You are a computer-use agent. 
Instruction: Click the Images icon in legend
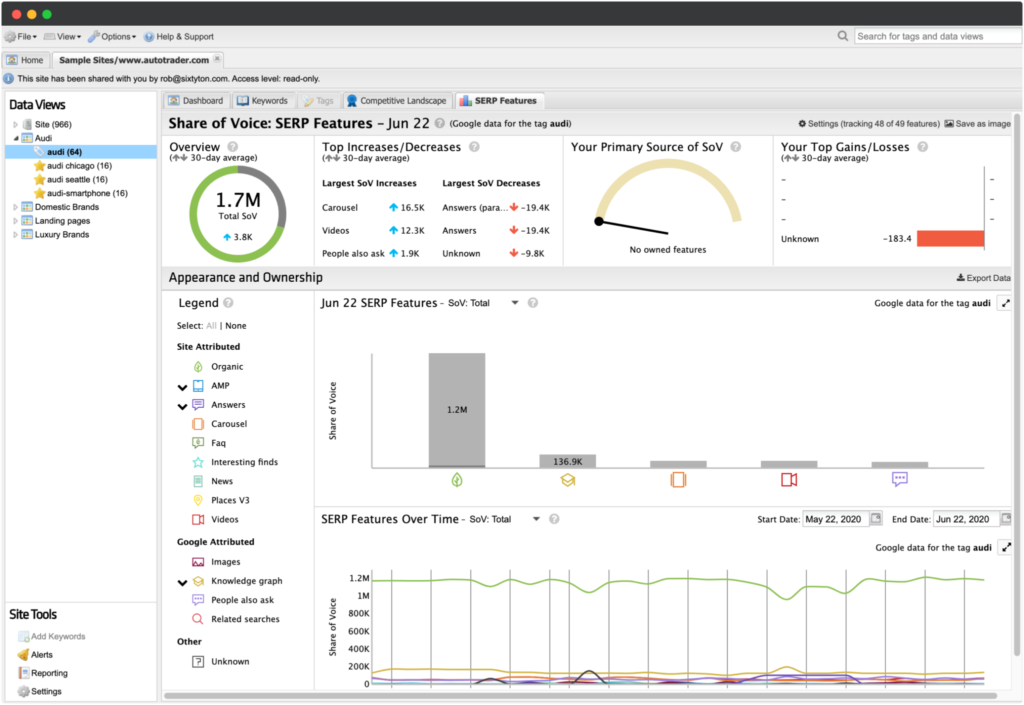[x=198, y=562]
